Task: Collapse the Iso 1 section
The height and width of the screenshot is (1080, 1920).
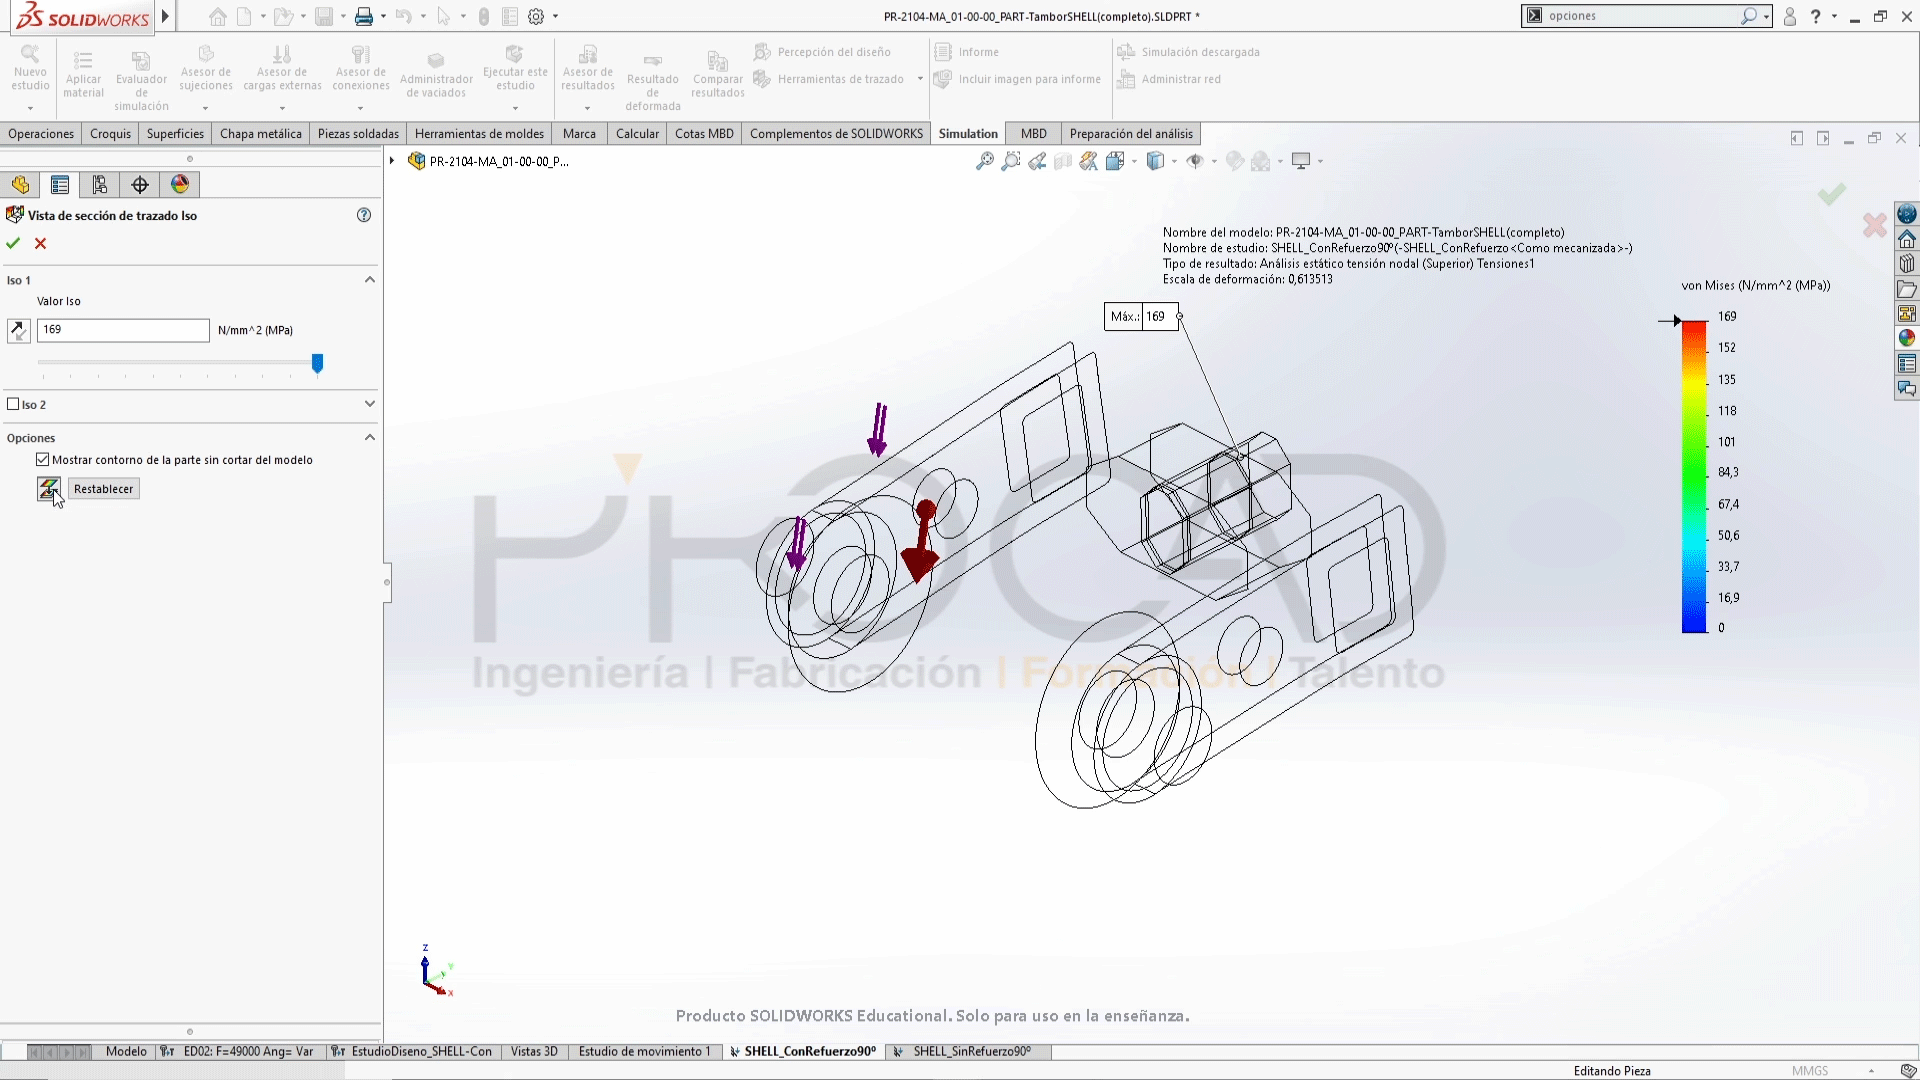Action: coord(370,280)
